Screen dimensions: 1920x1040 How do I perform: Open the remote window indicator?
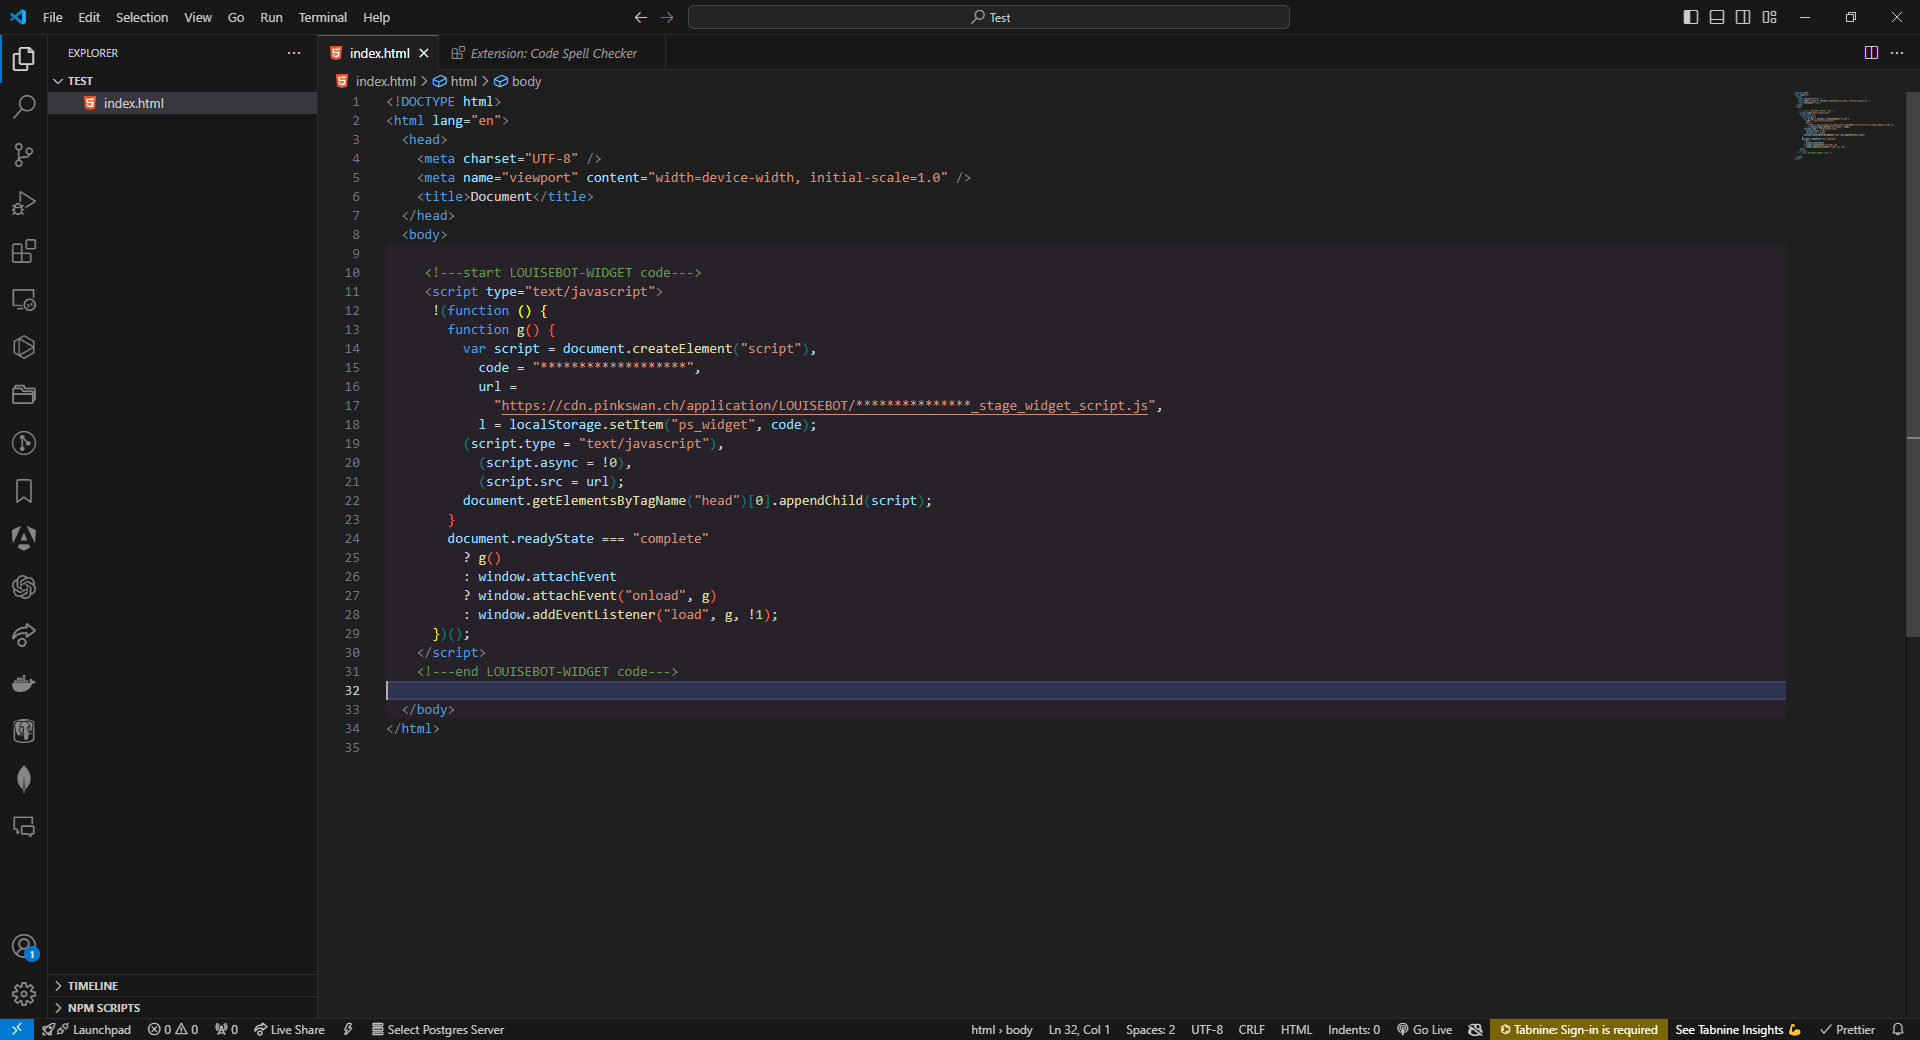[x=17, y=1029]
